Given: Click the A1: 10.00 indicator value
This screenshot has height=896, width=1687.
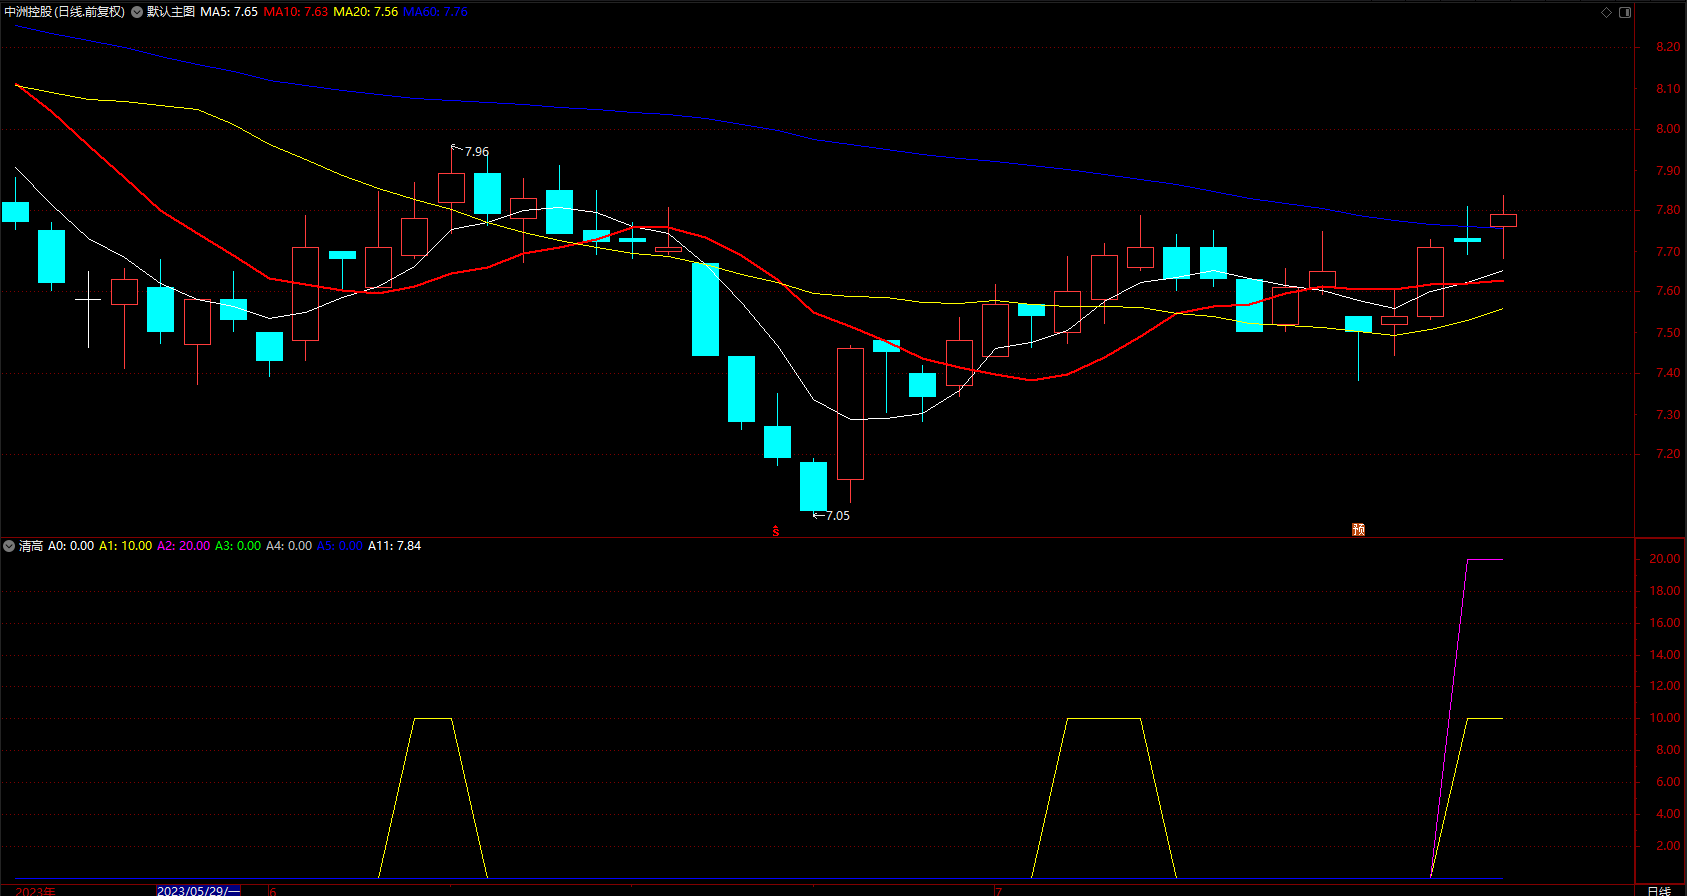Looking at the screenshot, I should 126,546.
